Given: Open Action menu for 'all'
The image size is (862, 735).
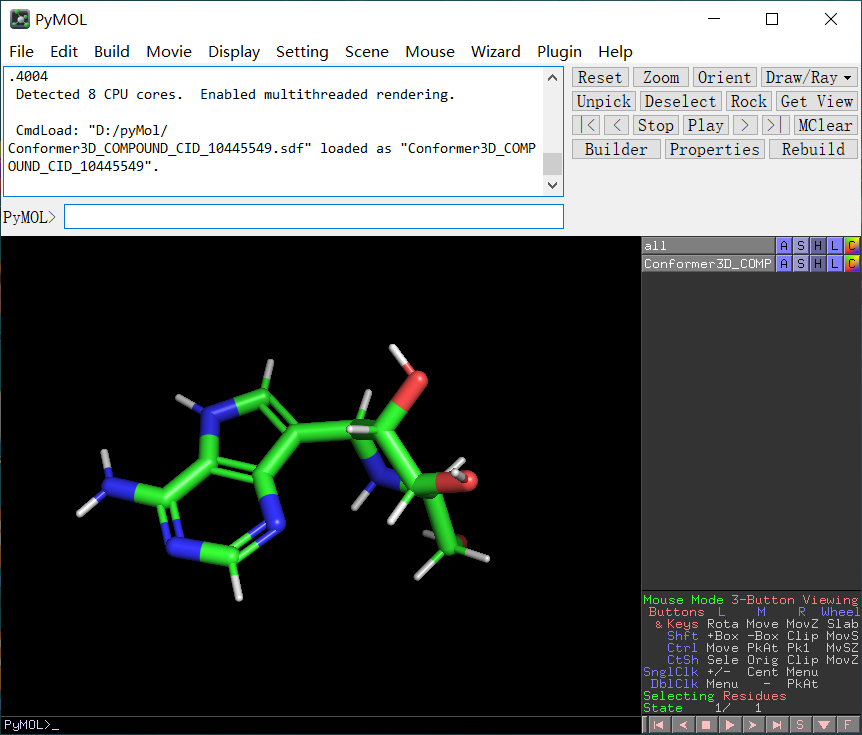Looking at the screenshot, I should click(784, 246).
